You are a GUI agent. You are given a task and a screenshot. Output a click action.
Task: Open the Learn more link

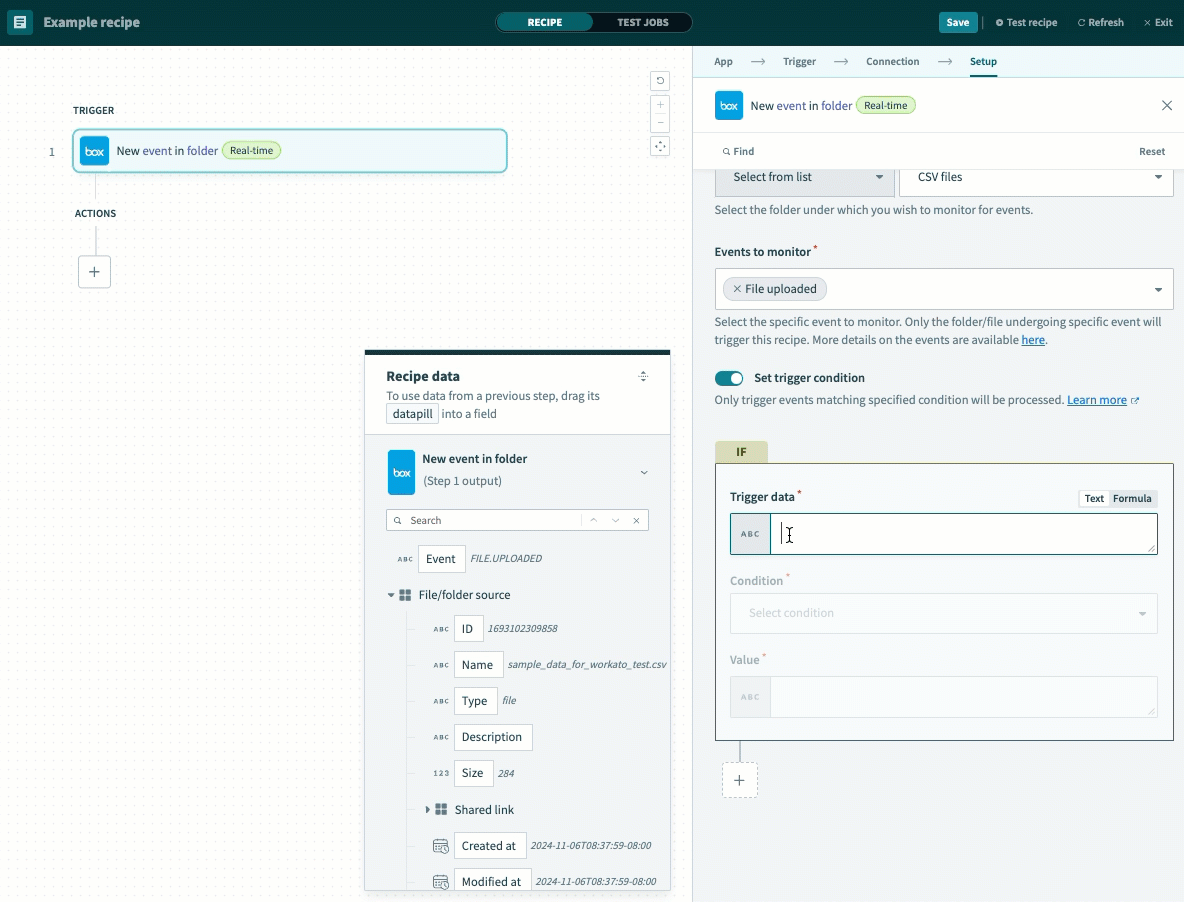[x=1097, y=400]
